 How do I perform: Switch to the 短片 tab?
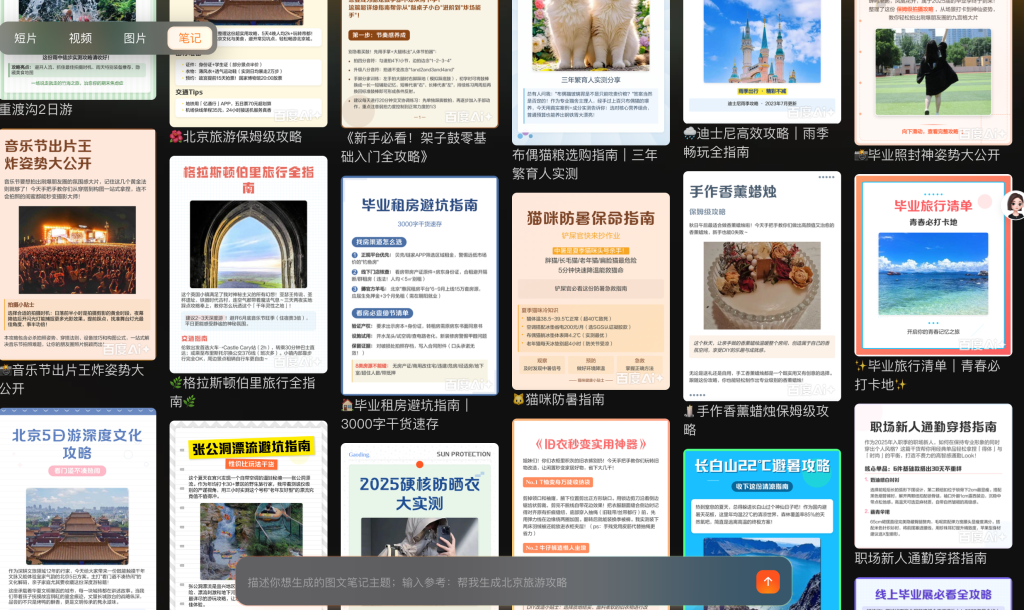[x=26, y=38]
